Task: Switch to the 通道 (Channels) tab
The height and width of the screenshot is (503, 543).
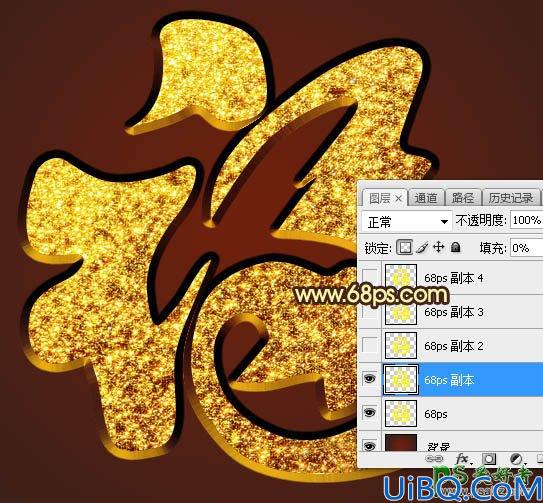Action: pos(426,198)
